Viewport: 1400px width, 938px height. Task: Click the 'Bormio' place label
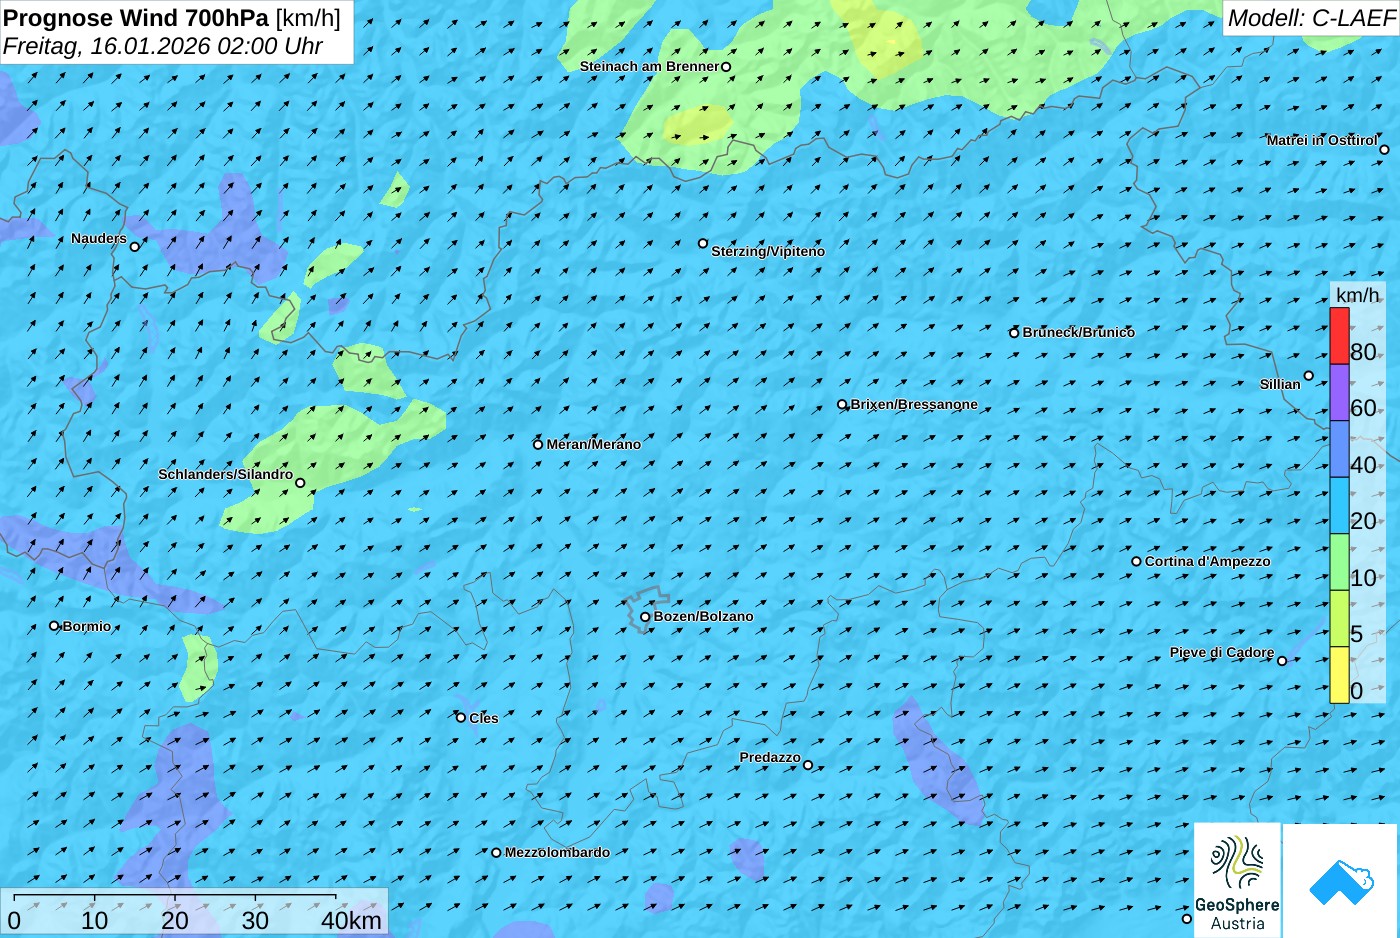(x=87, y=626)
